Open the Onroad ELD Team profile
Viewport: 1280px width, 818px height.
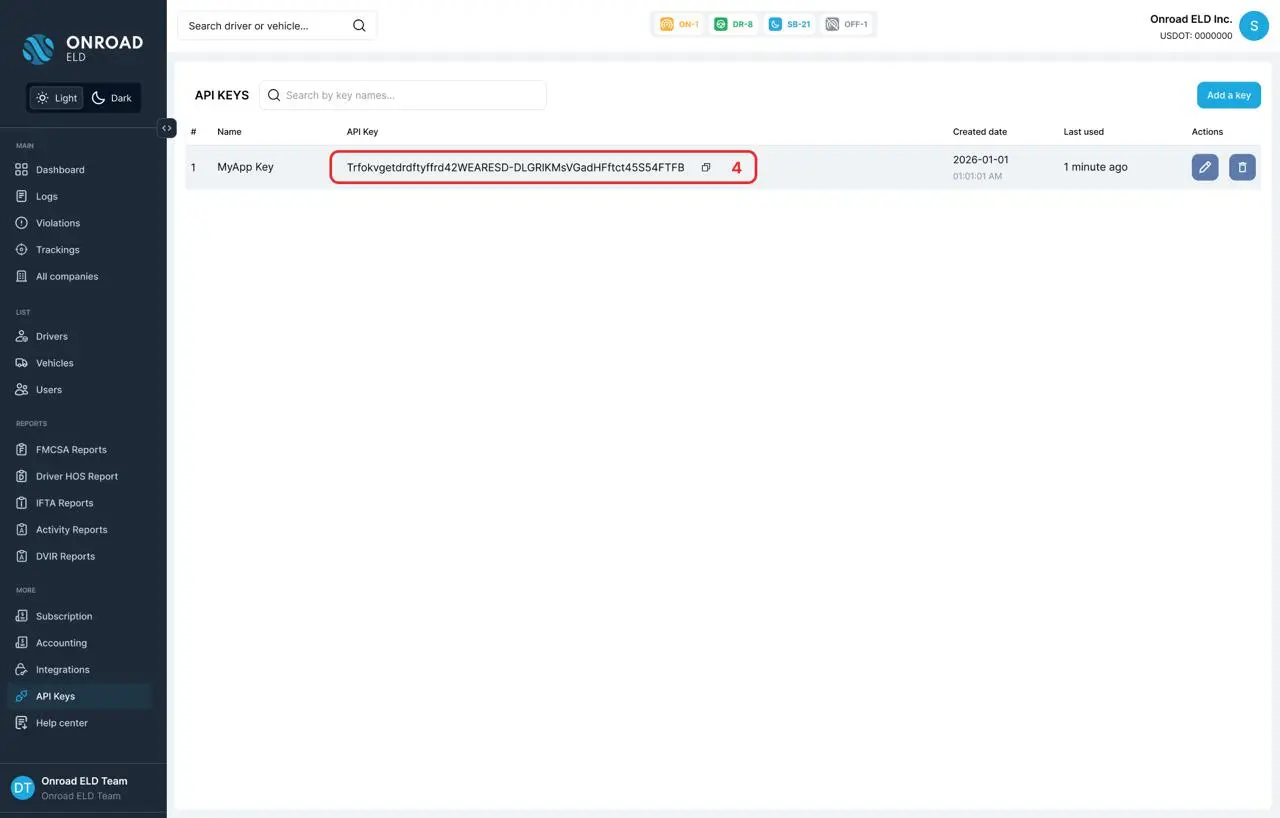(84, 788)
